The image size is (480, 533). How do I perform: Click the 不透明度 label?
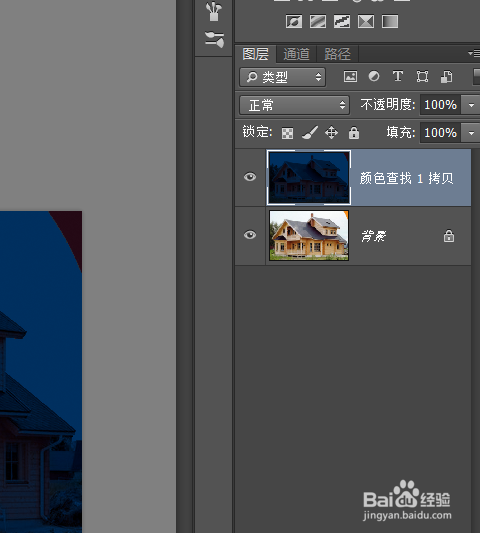click(x=388, y=105)
